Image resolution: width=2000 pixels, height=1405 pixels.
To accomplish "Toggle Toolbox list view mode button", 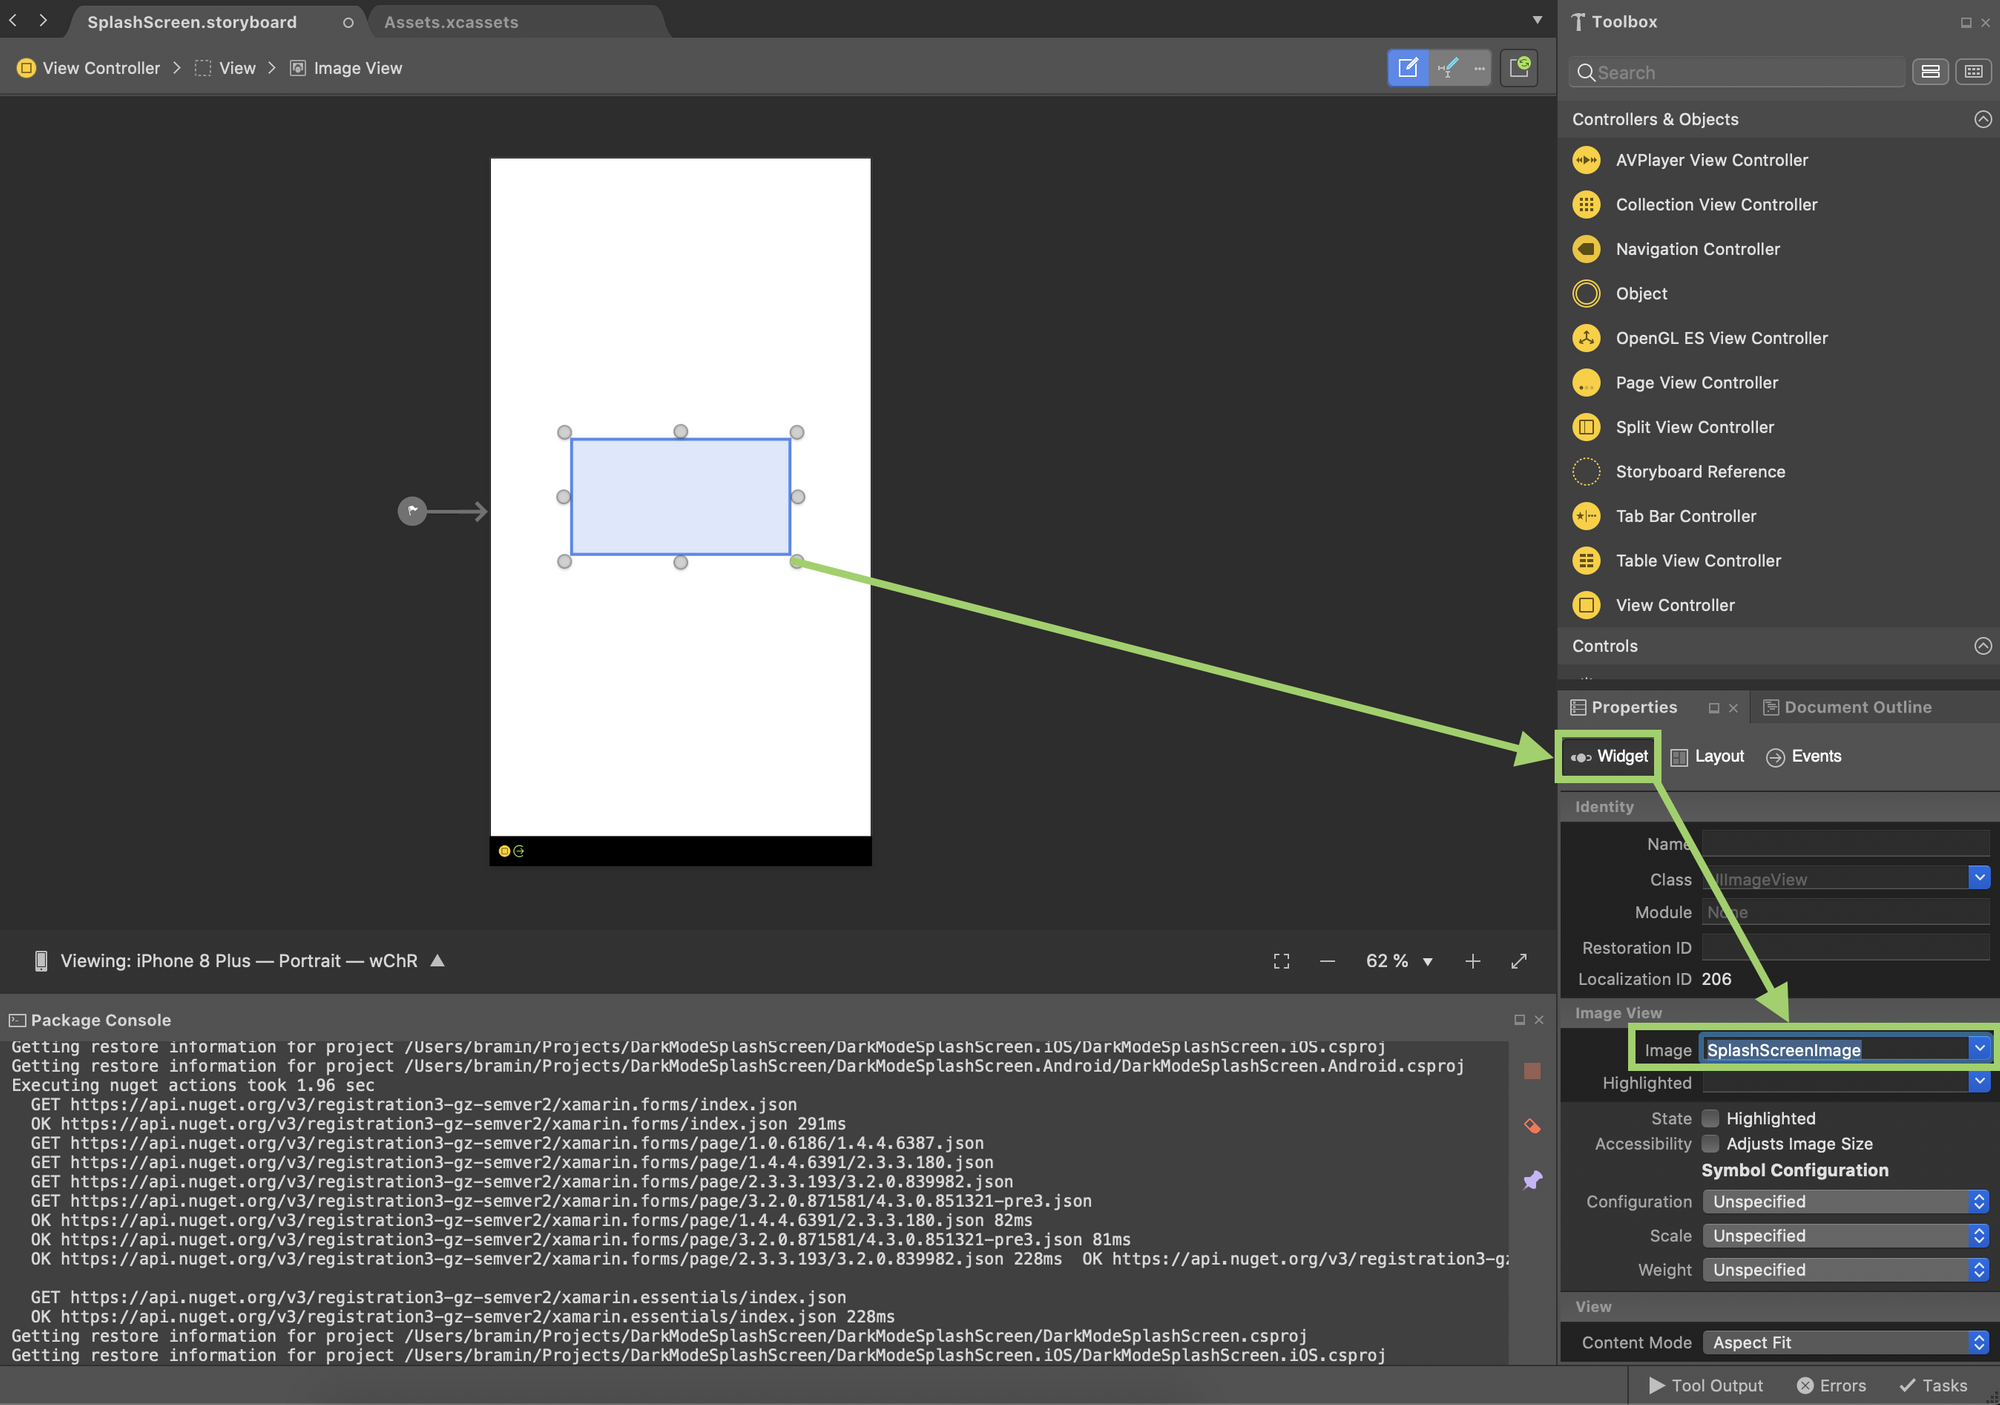I will click(1930, 72).
